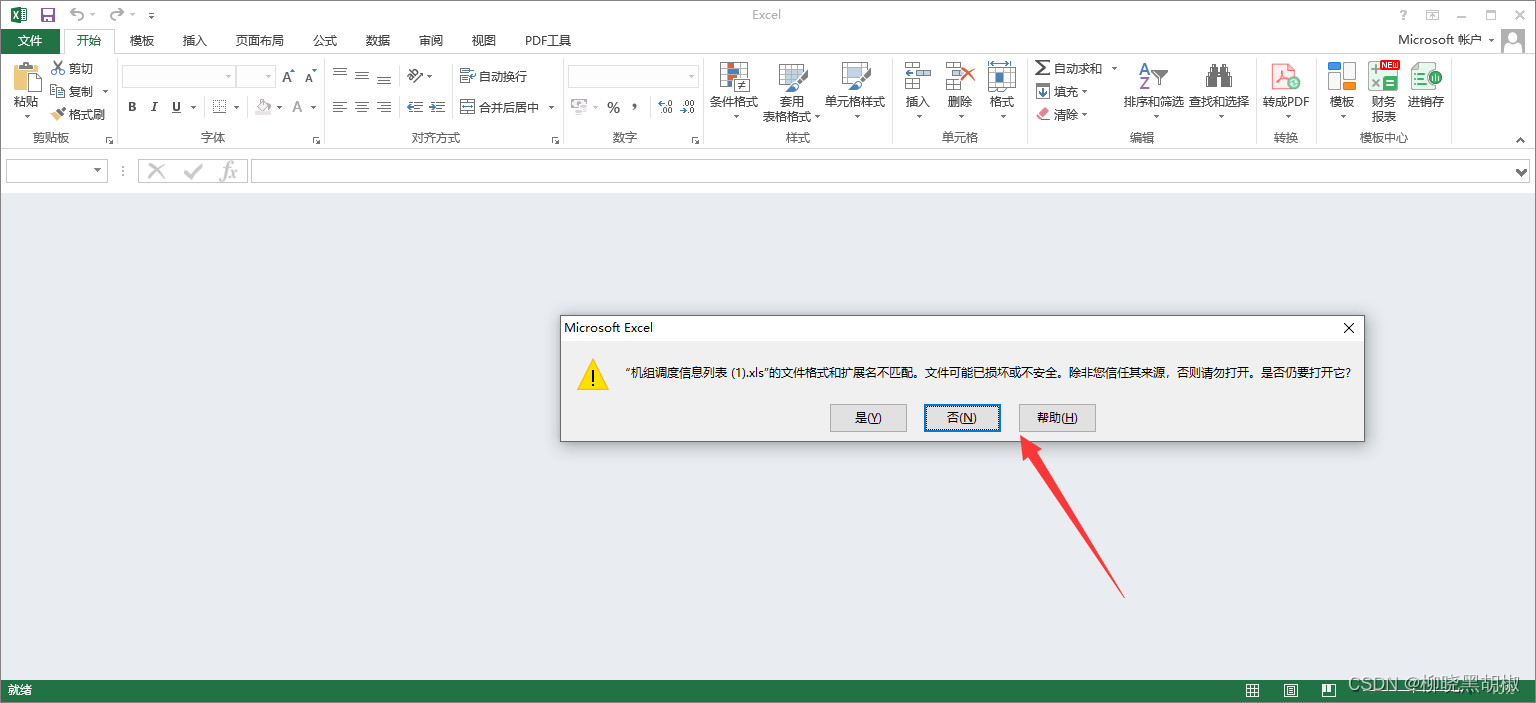
Task: Toggle Bold formatting
Action: click(x=132, y=107)
